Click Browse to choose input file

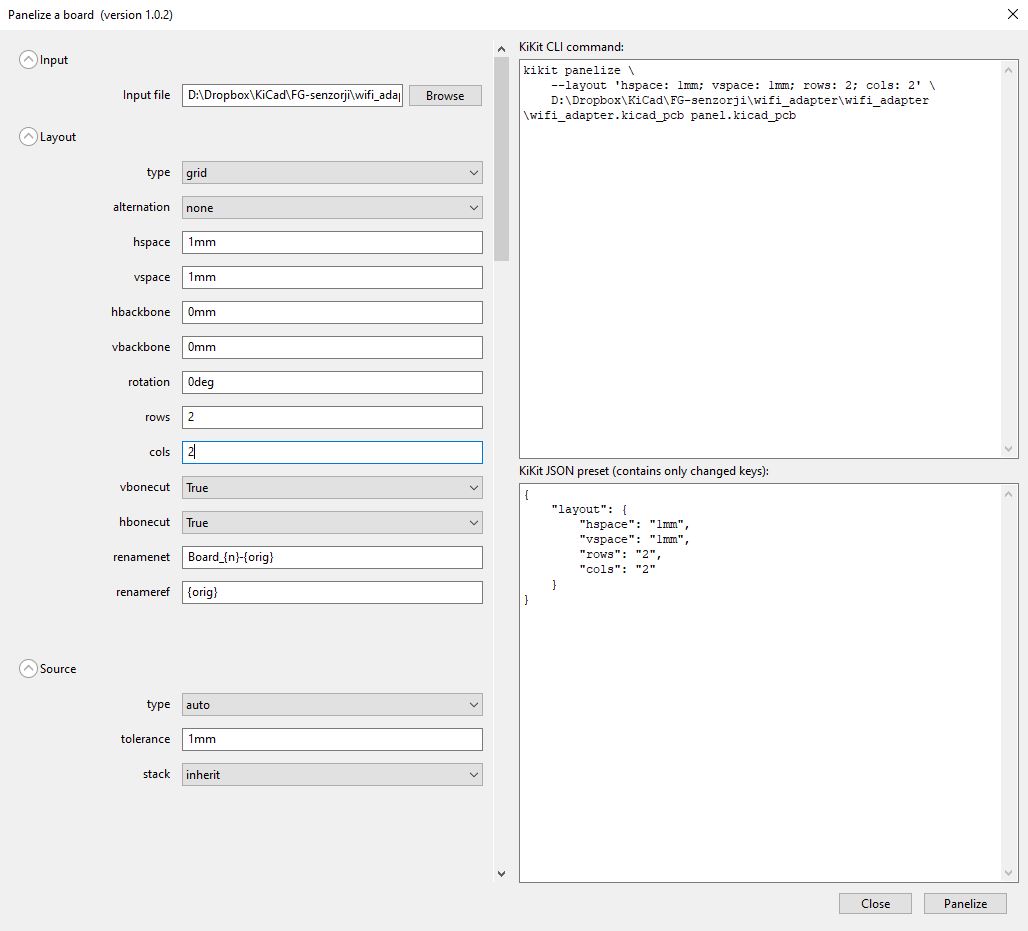(x=445, y=95)
